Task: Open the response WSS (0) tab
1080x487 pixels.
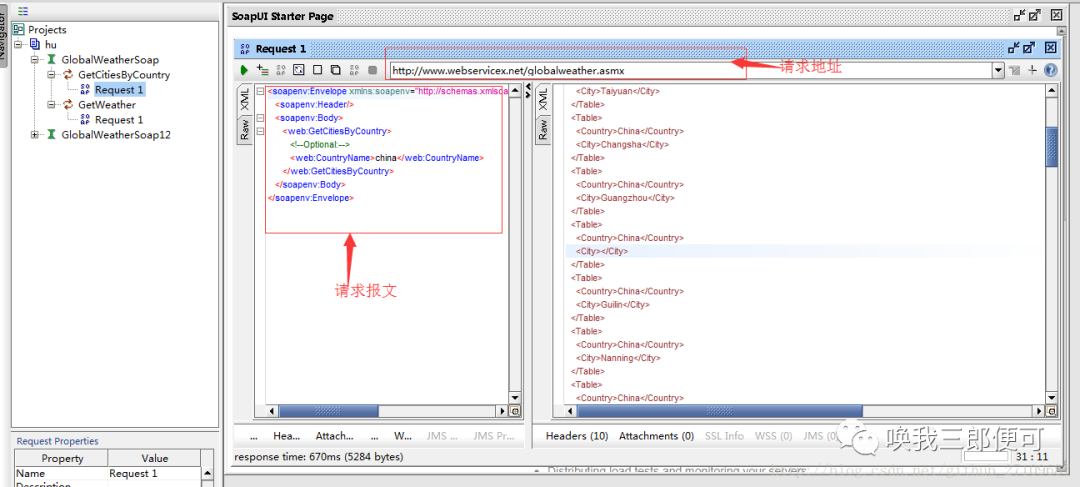Action: click(x=773, y=436)
